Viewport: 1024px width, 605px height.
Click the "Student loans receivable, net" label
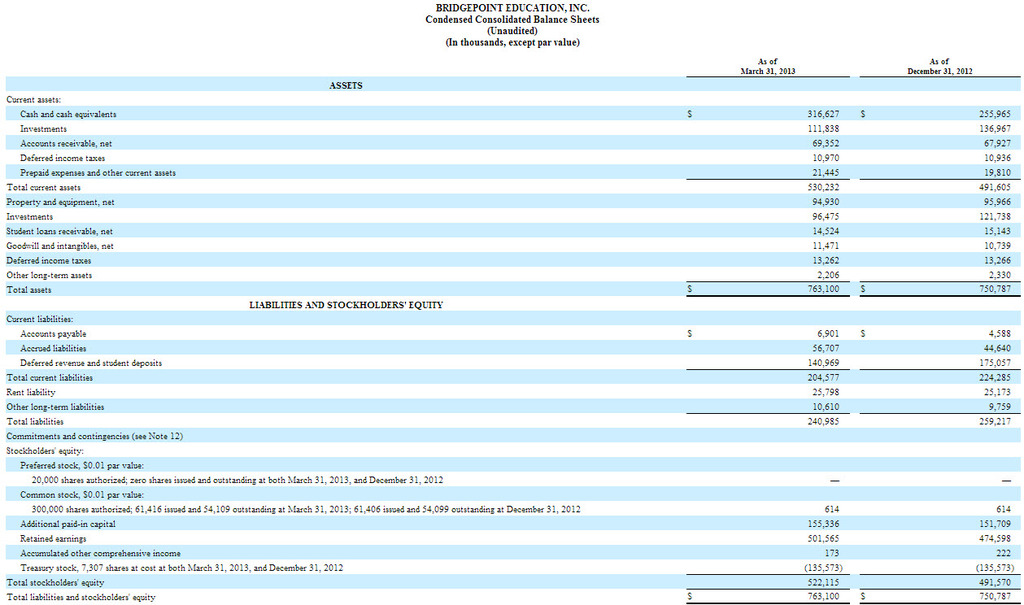pos(59,231)
